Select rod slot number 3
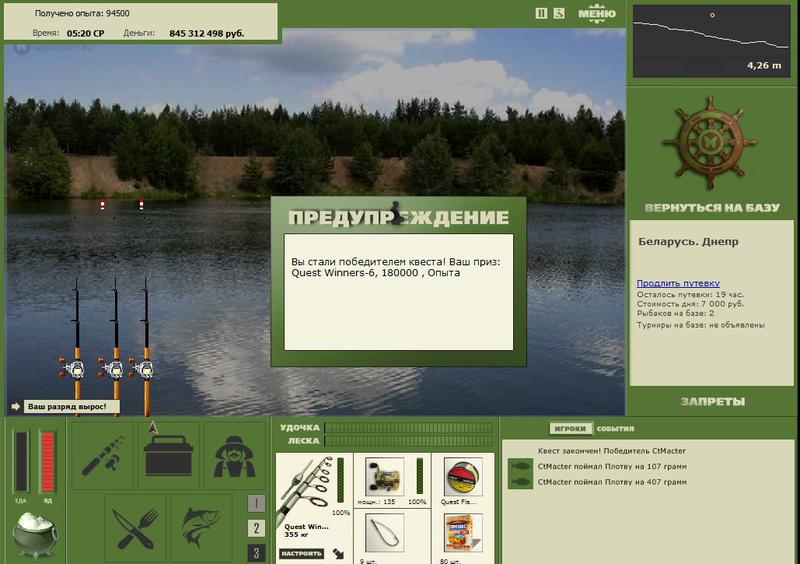 [256, 553]
